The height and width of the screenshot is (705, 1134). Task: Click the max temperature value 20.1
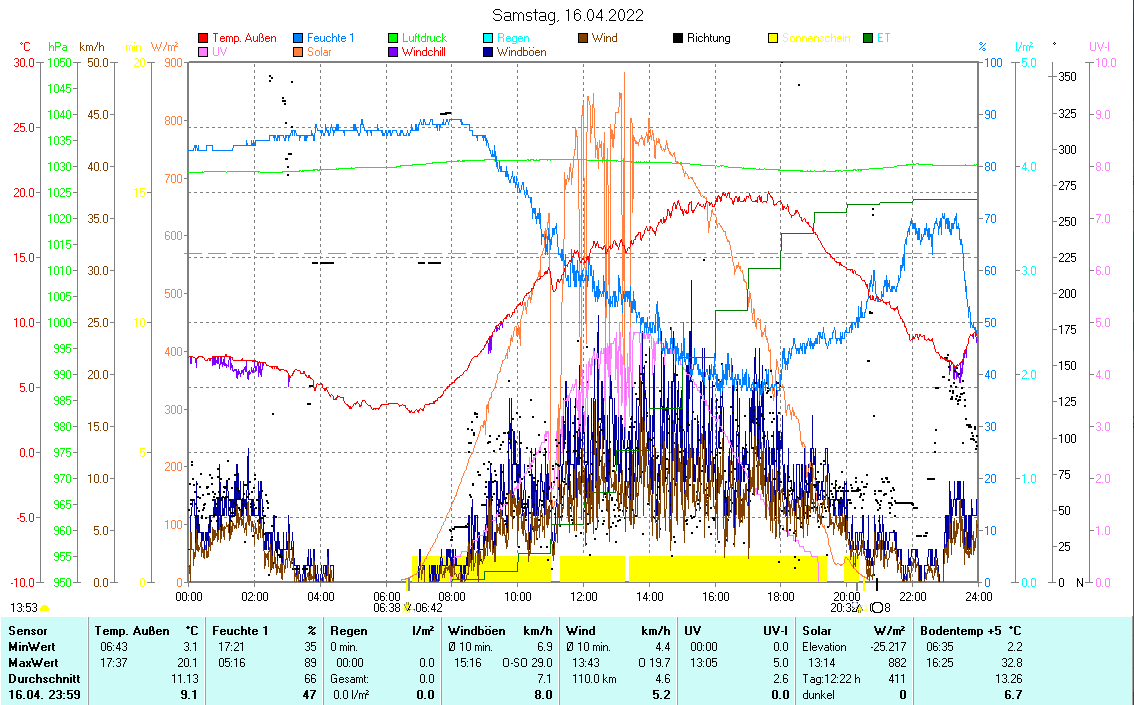pyautogui.click(x=187, y=663)
